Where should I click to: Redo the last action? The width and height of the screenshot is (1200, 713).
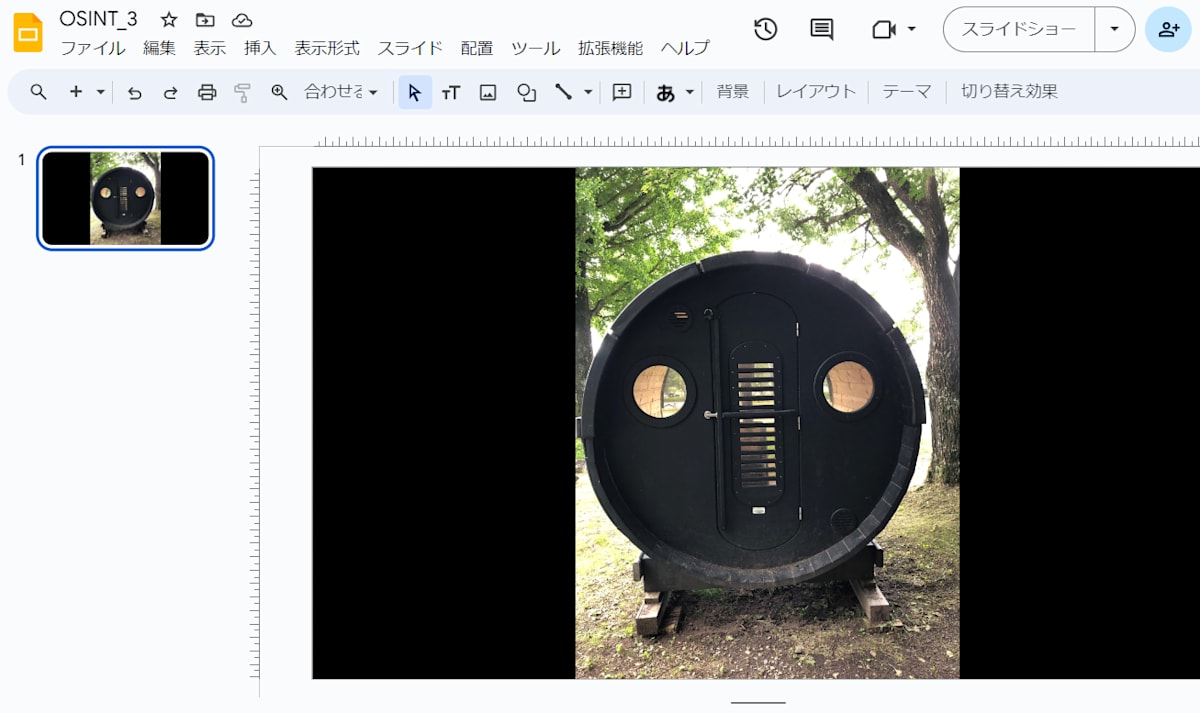coord(171,92)
